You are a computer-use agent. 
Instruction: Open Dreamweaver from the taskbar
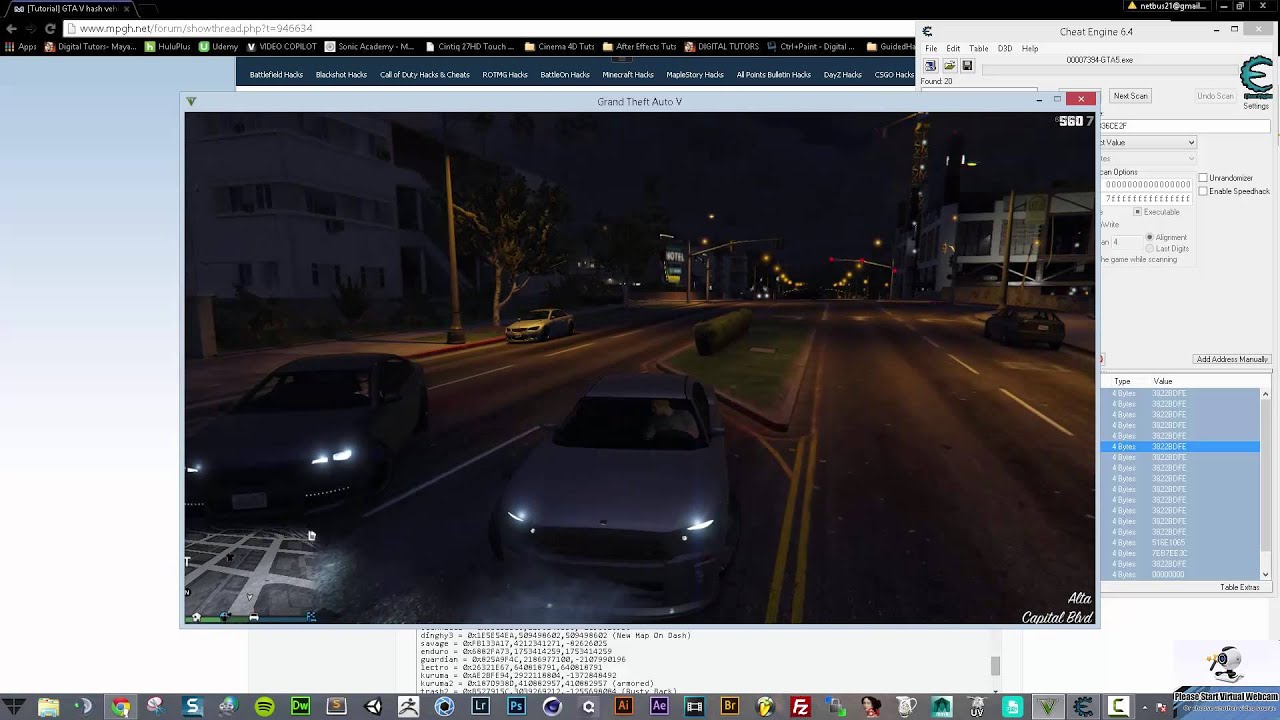300,707
